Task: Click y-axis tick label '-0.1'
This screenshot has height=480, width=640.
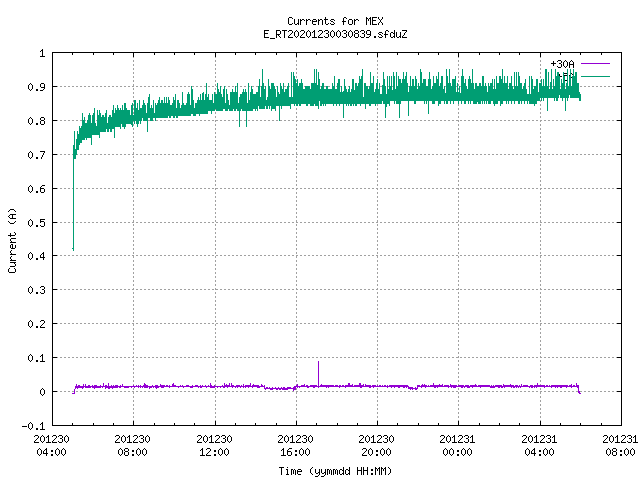Action: [33, 426]
